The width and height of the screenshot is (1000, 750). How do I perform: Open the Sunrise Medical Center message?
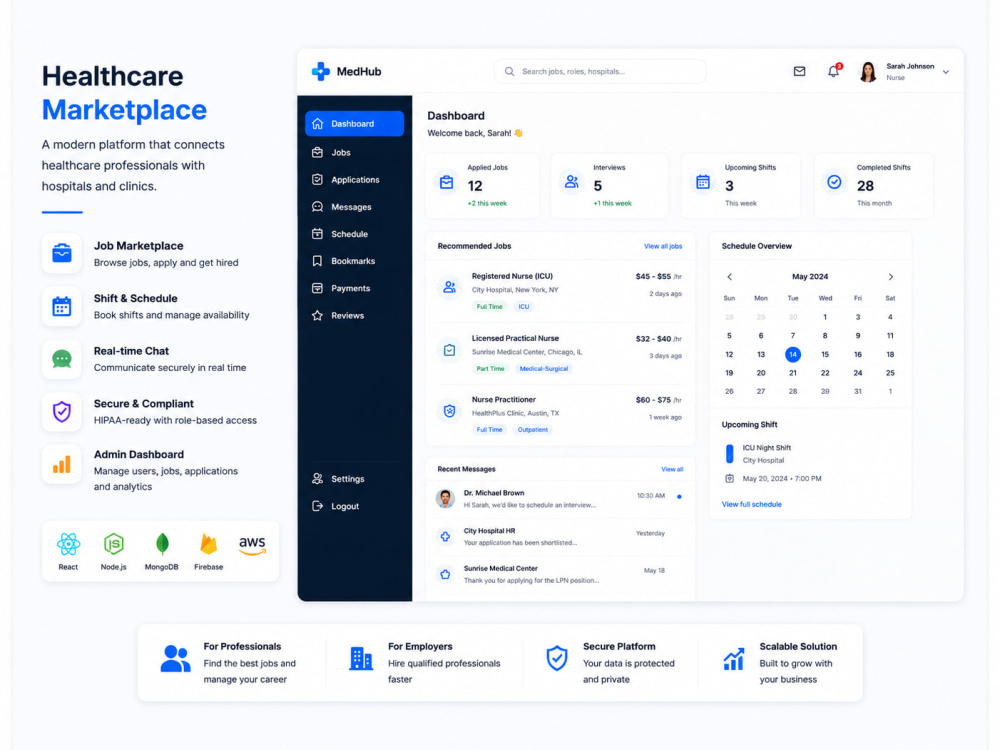(x=560, y=575)
